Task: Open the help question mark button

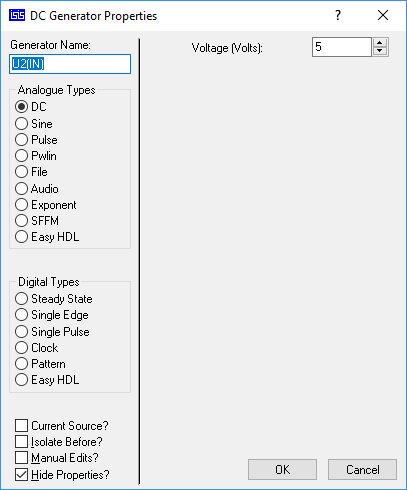Action: pyautogui.click(x=338, y=15)
